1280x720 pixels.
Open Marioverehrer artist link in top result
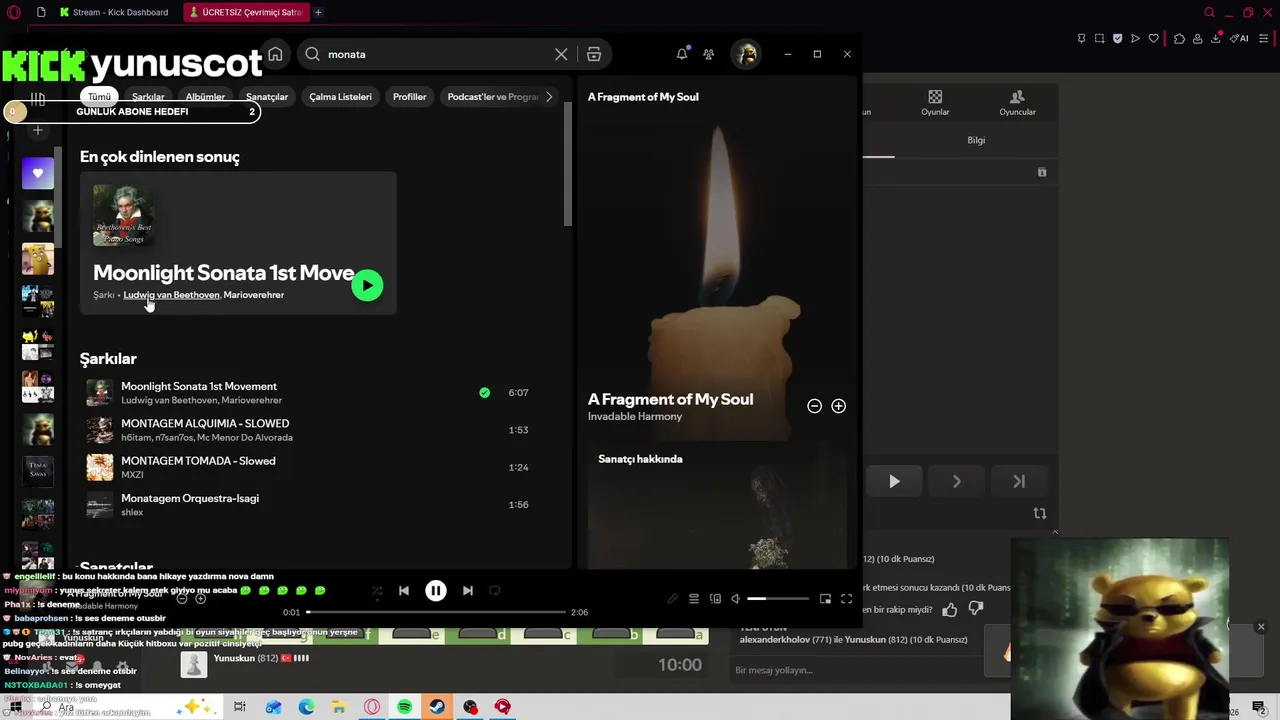(x=254, y=295)
